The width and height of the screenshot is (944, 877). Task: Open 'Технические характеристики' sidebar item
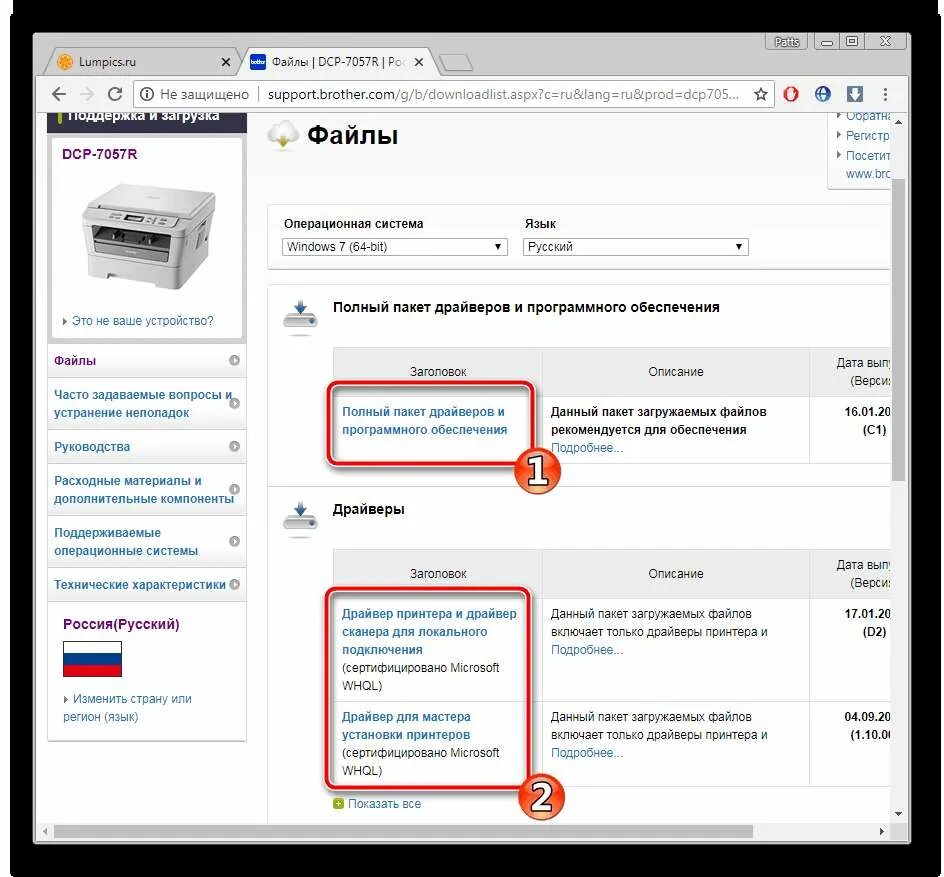146,584
